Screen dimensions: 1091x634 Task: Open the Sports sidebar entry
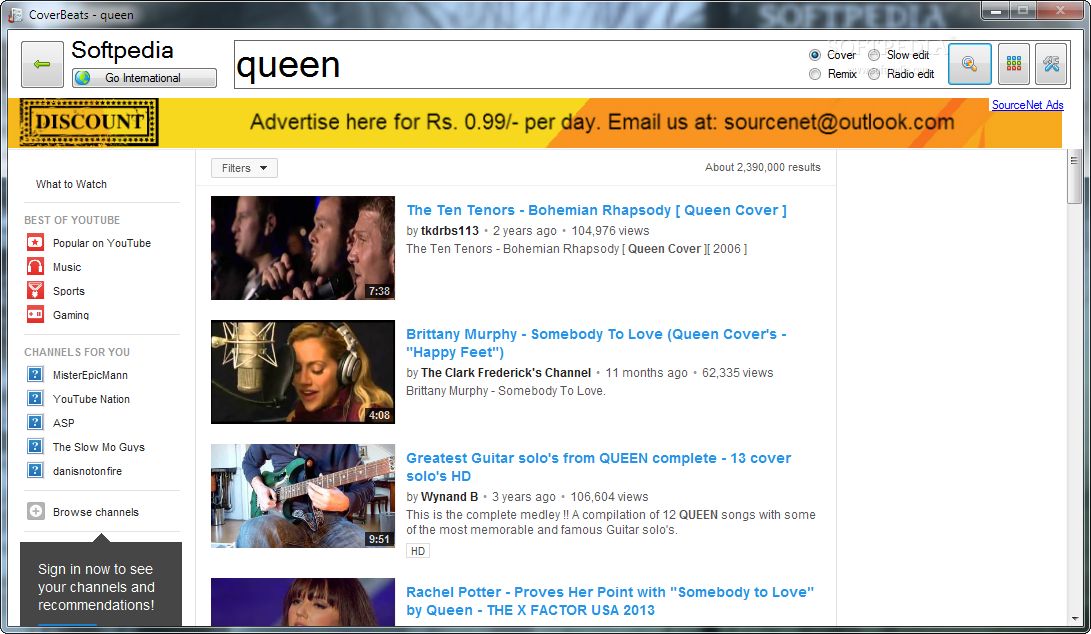pos(69,291)
